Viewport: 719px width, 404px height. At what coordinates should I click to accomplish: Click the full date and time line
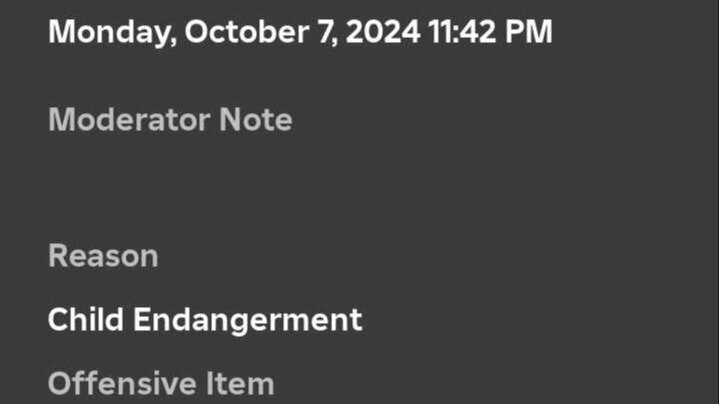pyautogui.click(x=300, y=31)
